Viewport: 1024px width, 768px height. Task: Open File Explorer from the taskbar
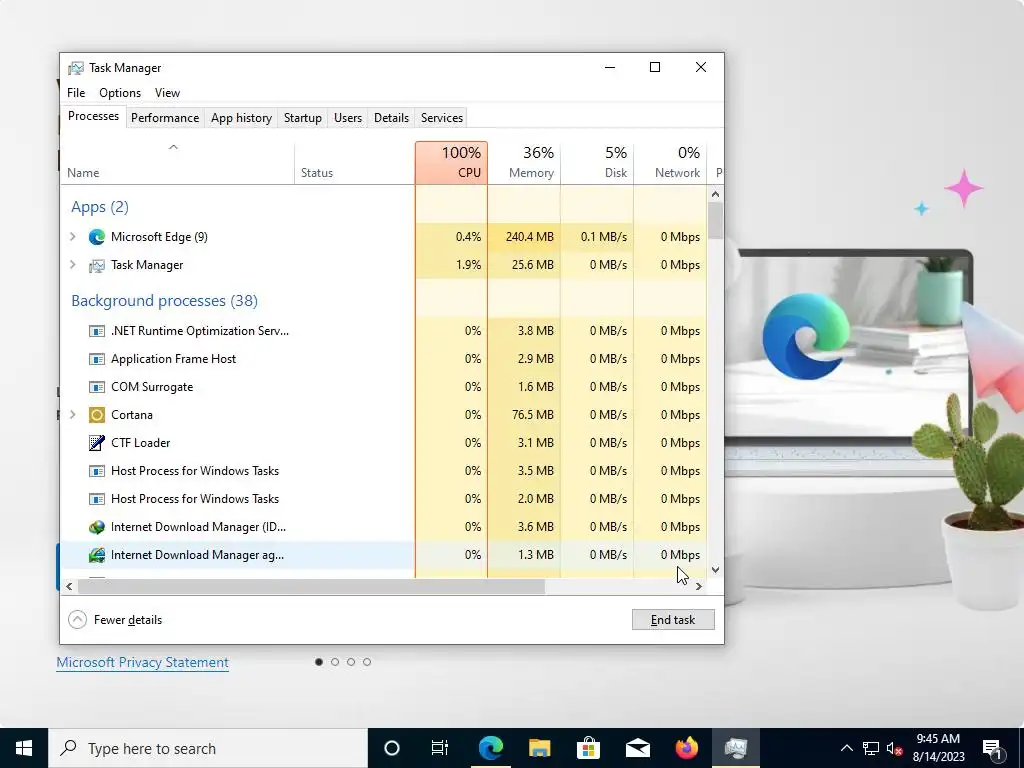point(539,748)
